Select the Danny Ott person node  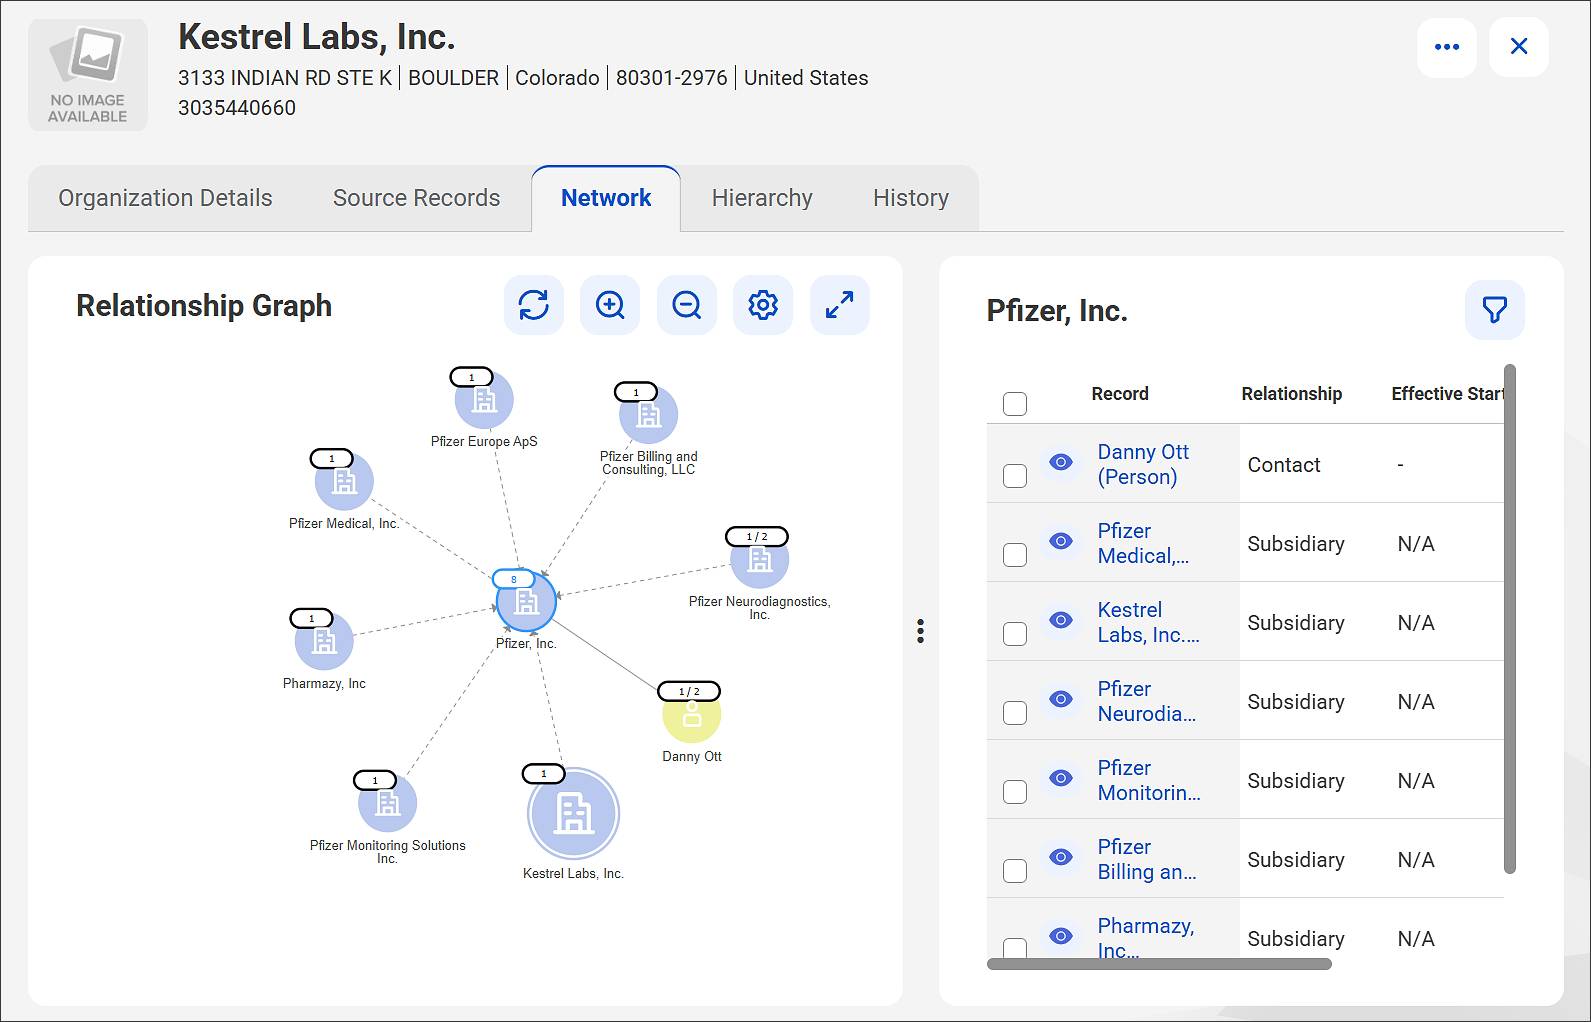pyautogui.click(x=692, y=714)
